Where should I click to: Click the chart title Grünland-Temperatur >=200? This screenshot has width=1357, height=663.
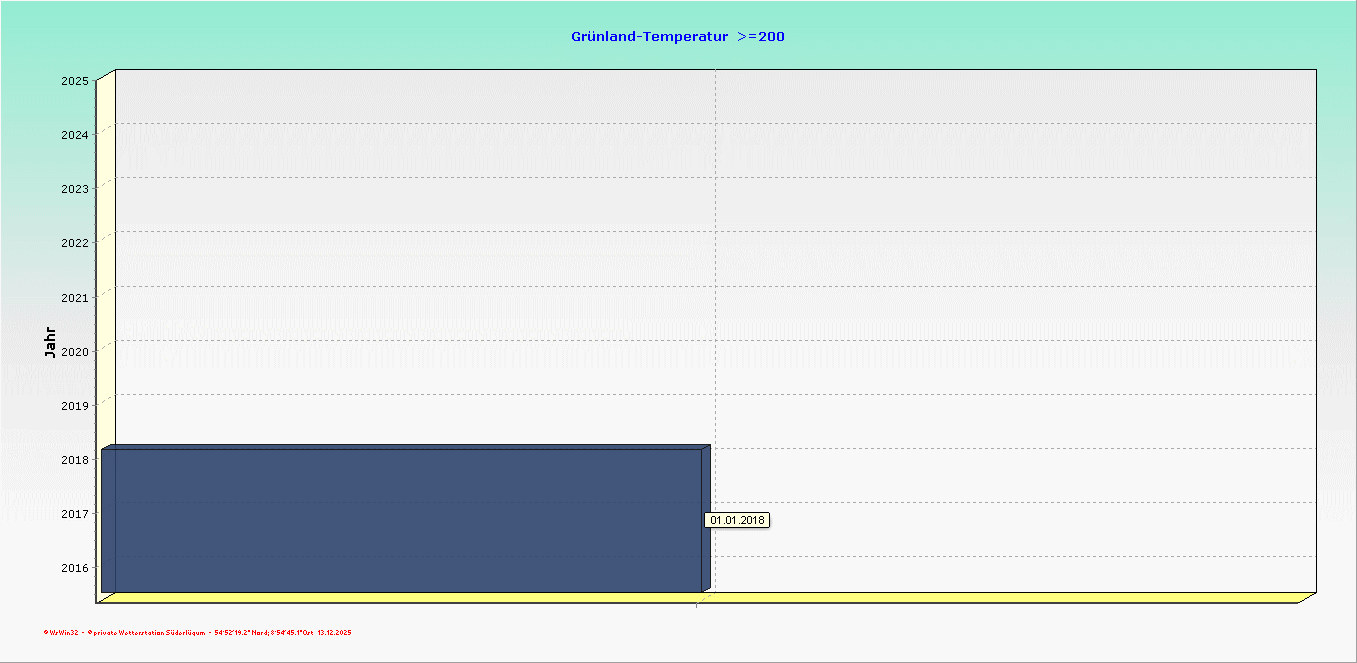(677, 37)
